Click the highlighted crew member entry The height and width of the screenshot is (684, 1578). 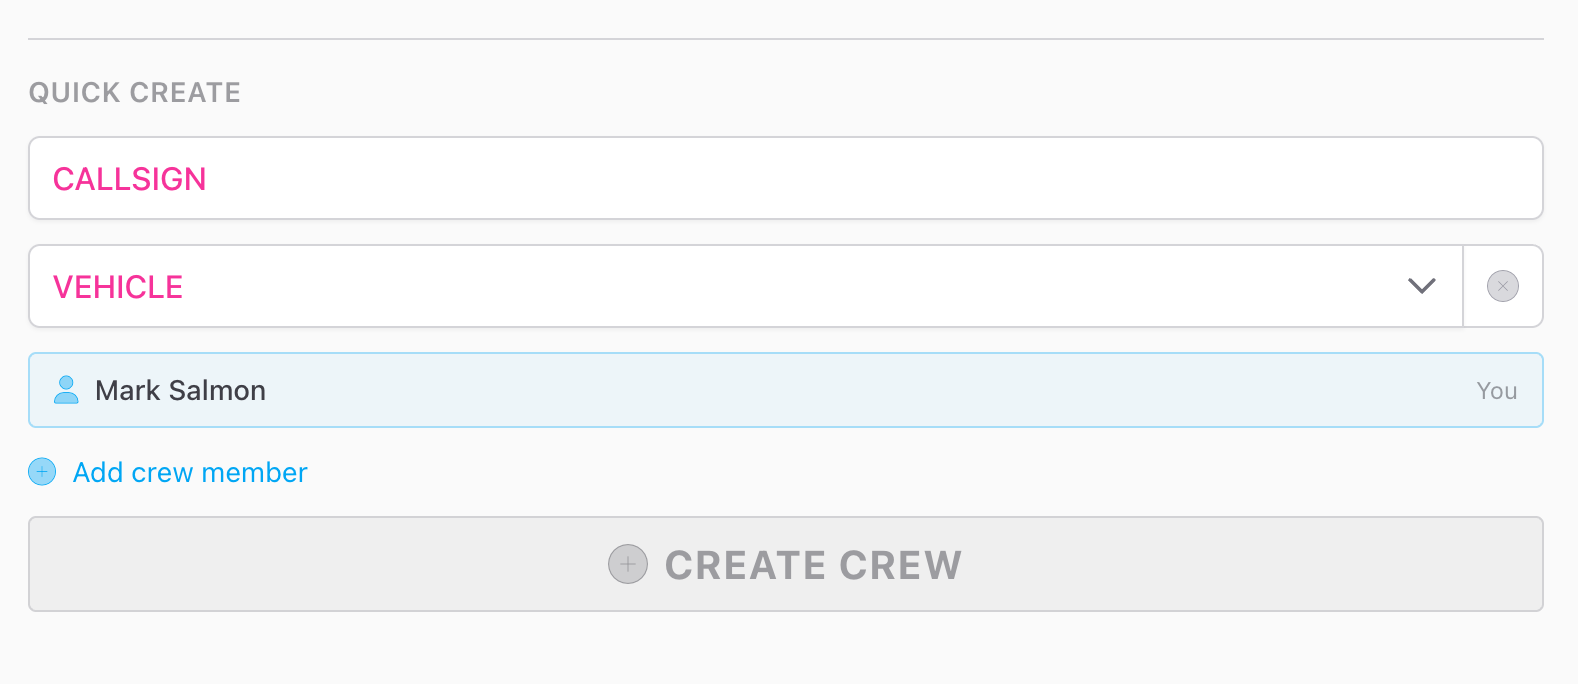point(700,390)
